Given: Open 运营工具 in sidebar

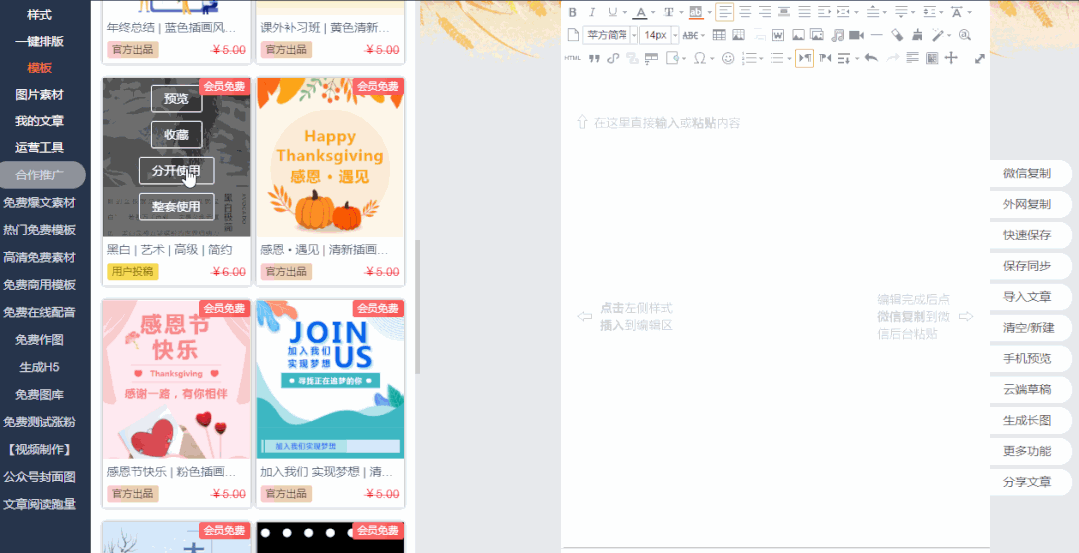Looking at the screenshot, I should point(39,147).
